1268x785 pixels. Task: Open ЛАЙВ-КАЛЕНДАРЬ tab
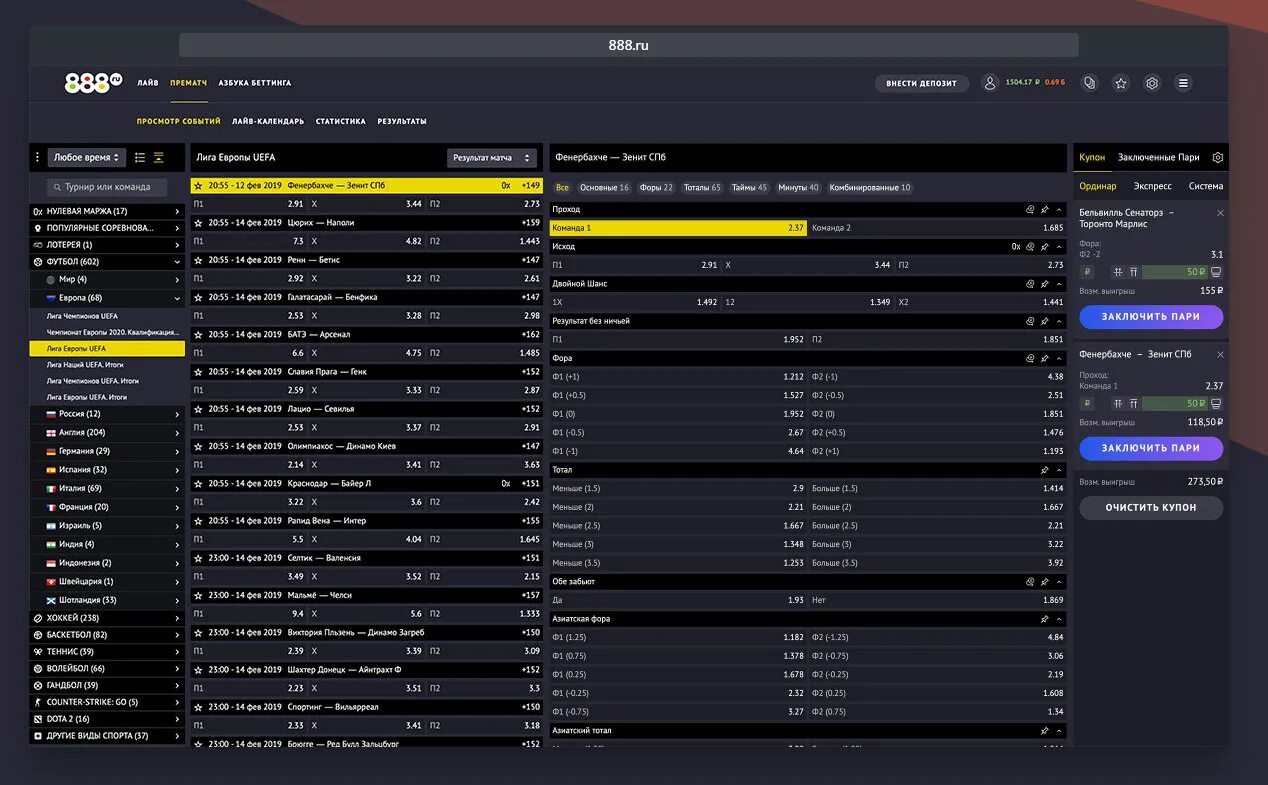(268, 121)
